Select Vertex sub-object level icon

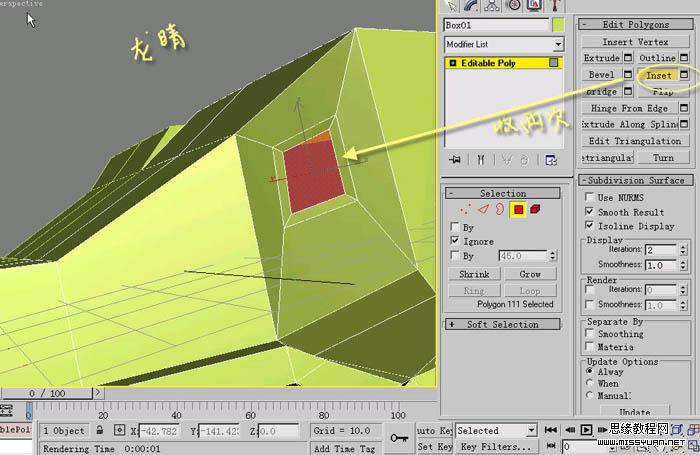(465, 209)
